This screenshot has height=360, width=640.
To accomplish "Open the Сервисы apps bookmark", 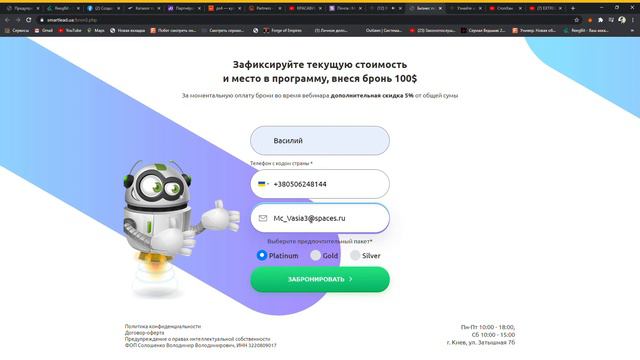I will tap(17, 30).
